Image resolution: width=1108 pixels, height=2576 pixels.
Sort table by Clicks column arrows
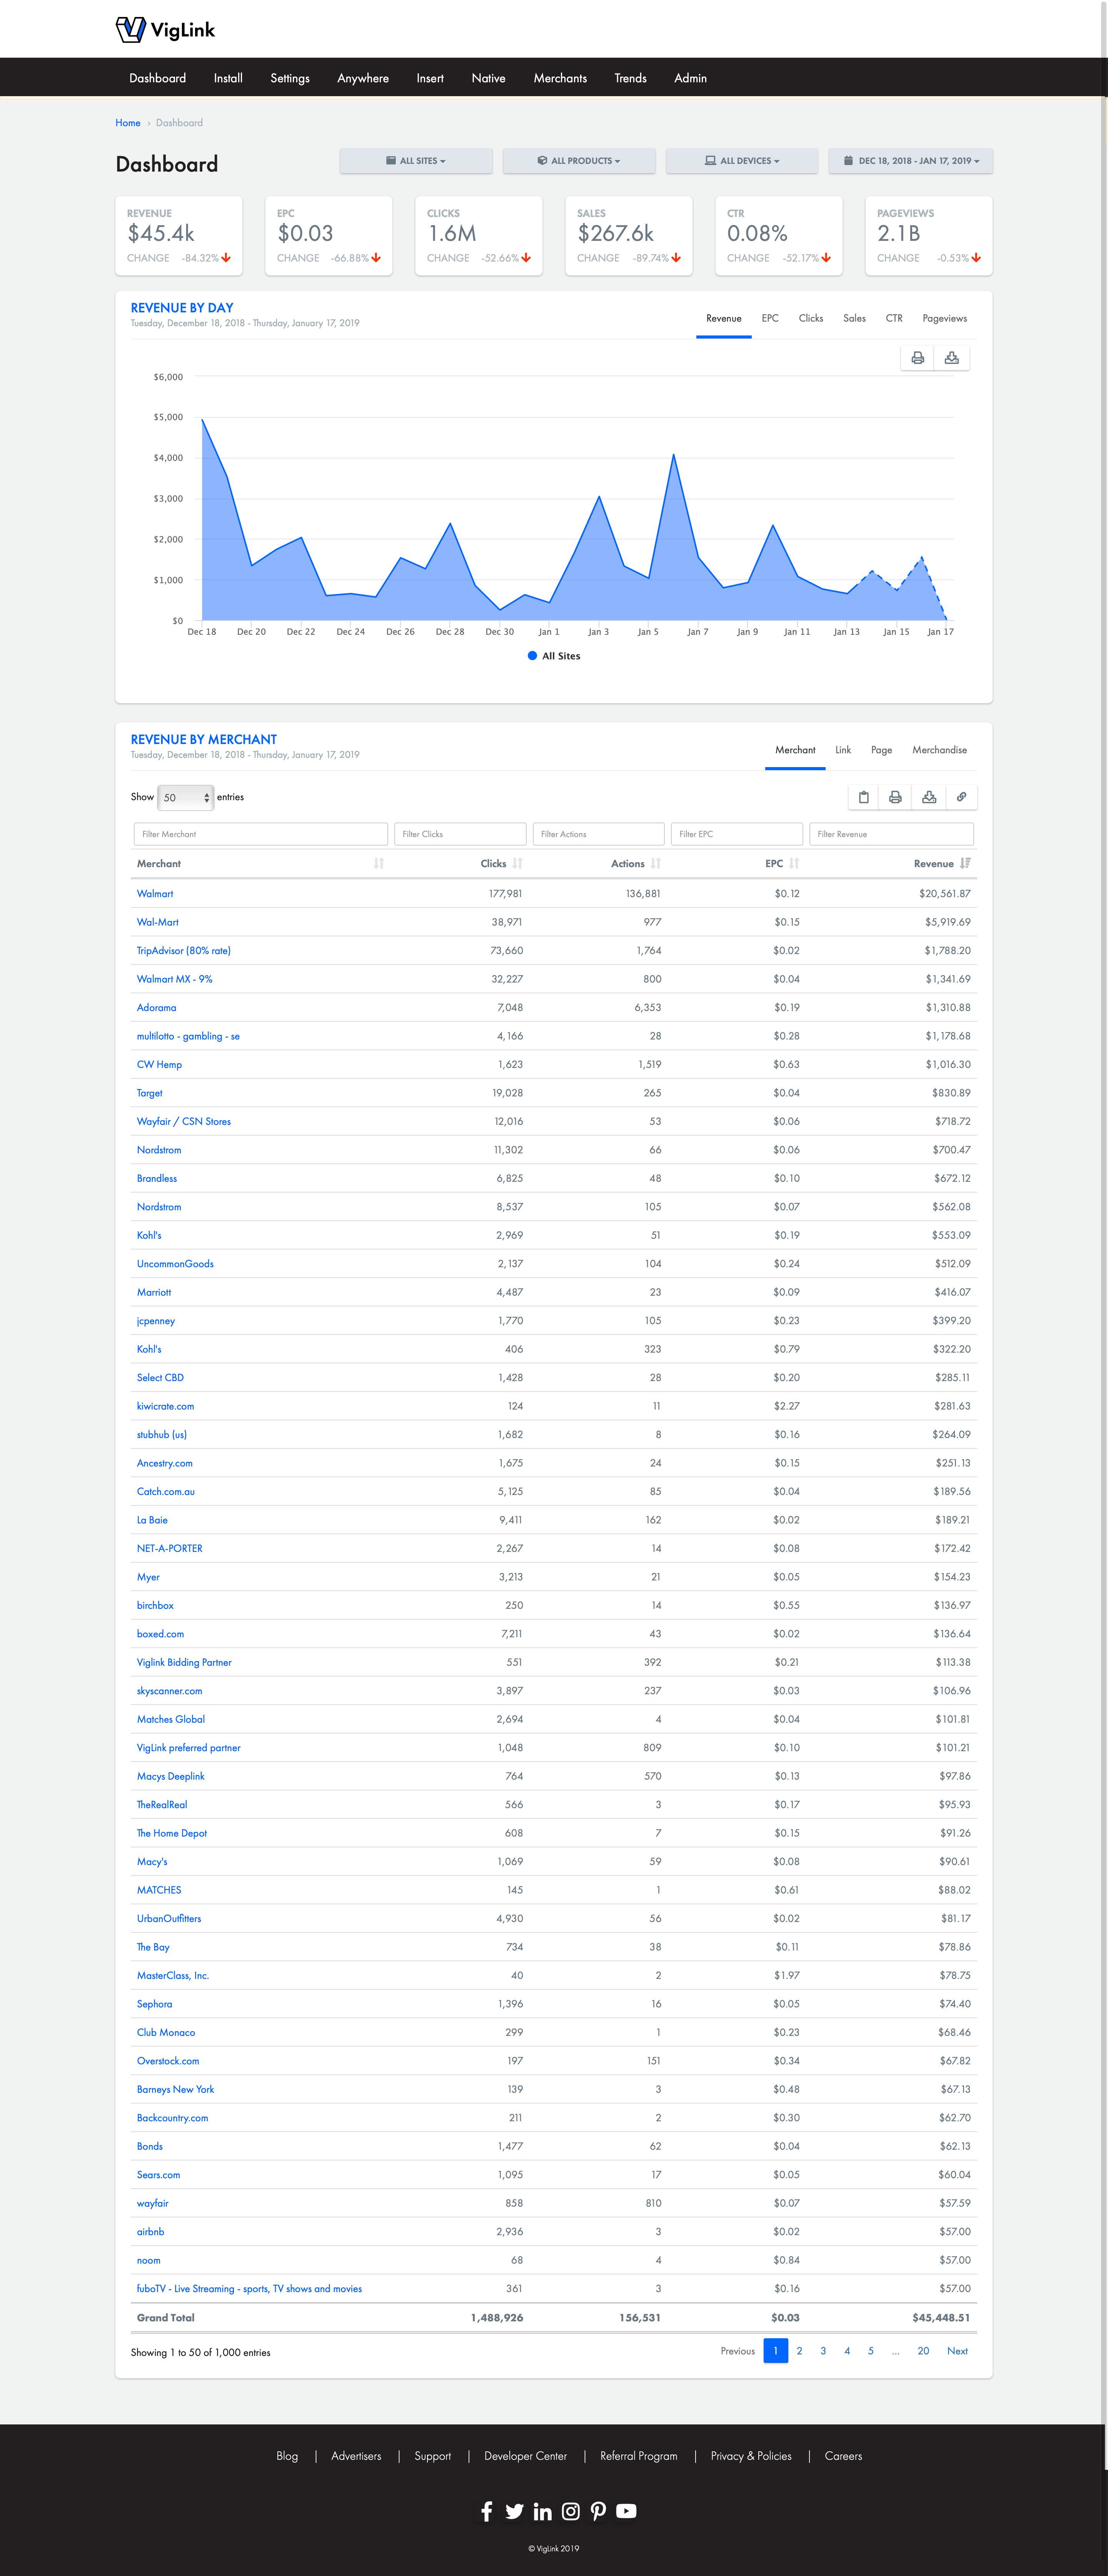[x=517, y=863]
